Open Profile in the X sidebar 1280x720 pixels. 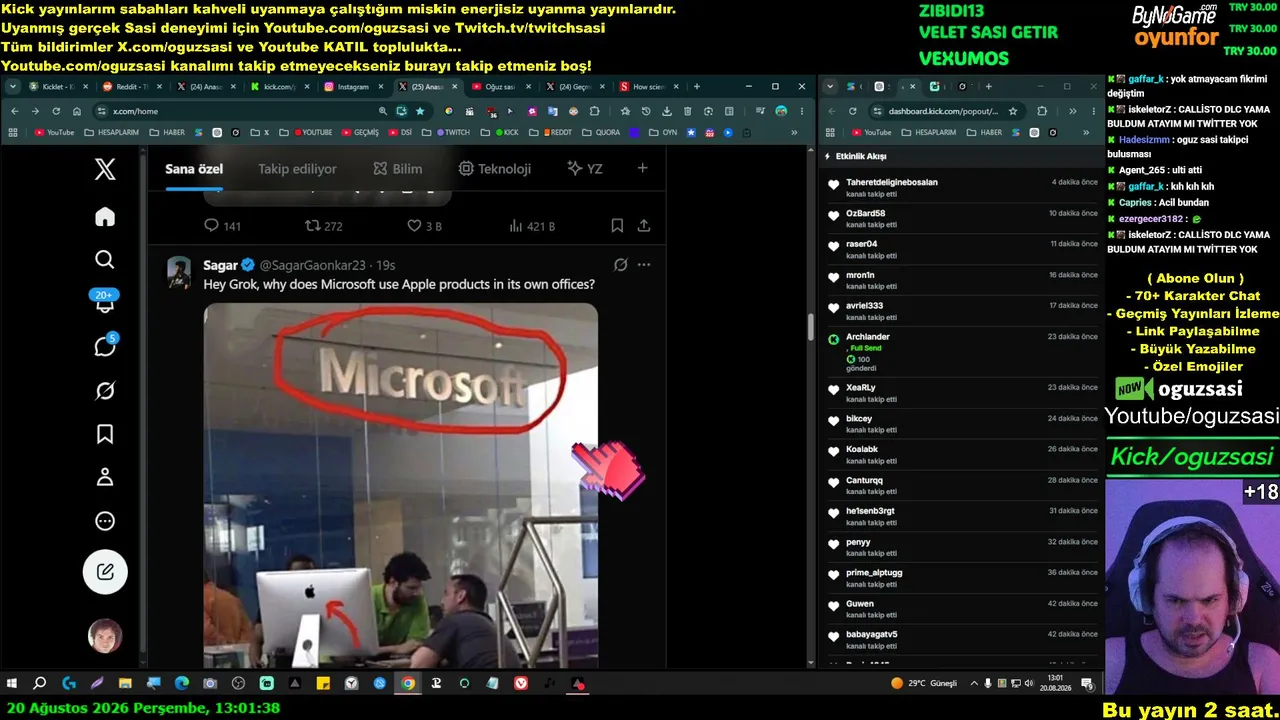click(105, 477)
